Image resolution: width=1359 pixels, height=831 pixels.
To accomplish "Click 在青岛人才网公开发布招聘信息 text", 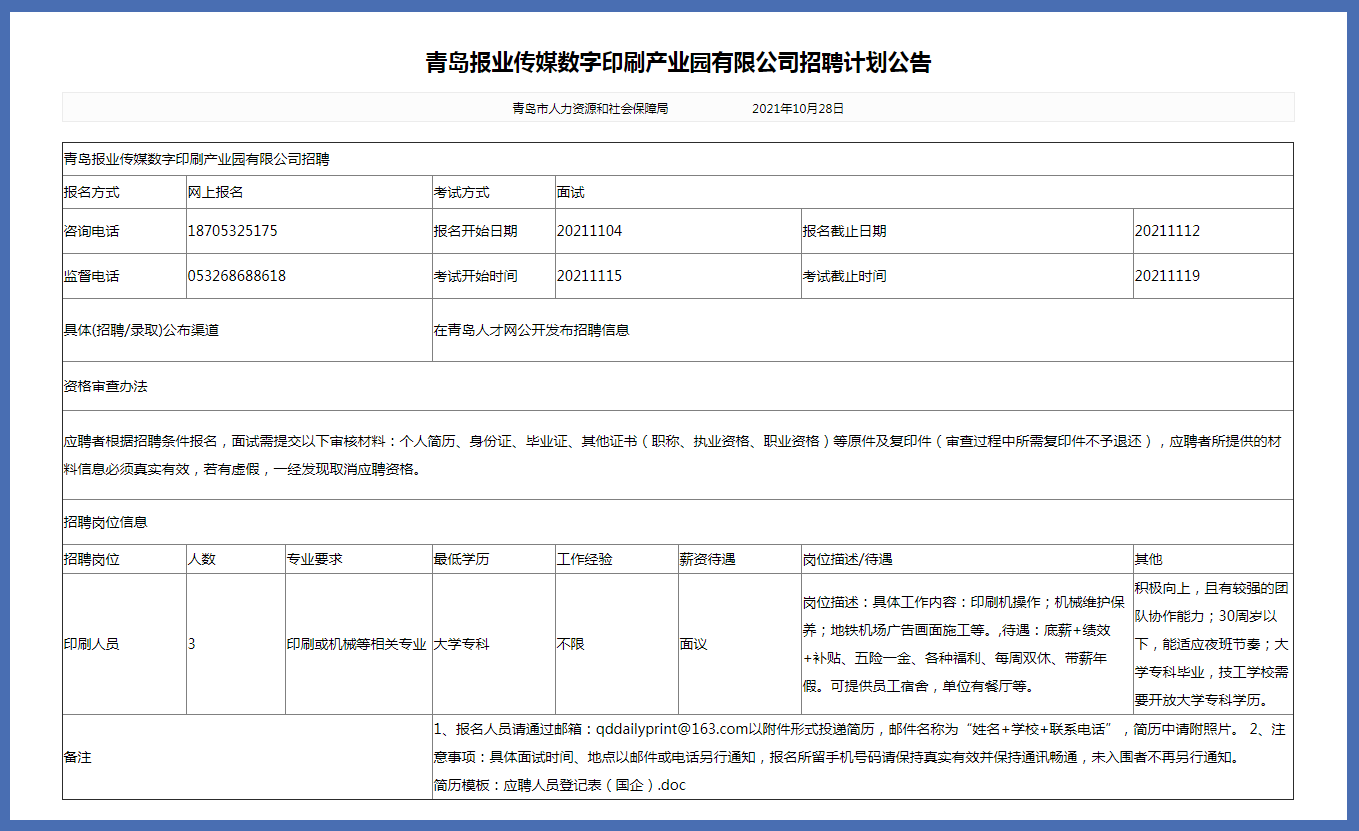I will point(531,330).
